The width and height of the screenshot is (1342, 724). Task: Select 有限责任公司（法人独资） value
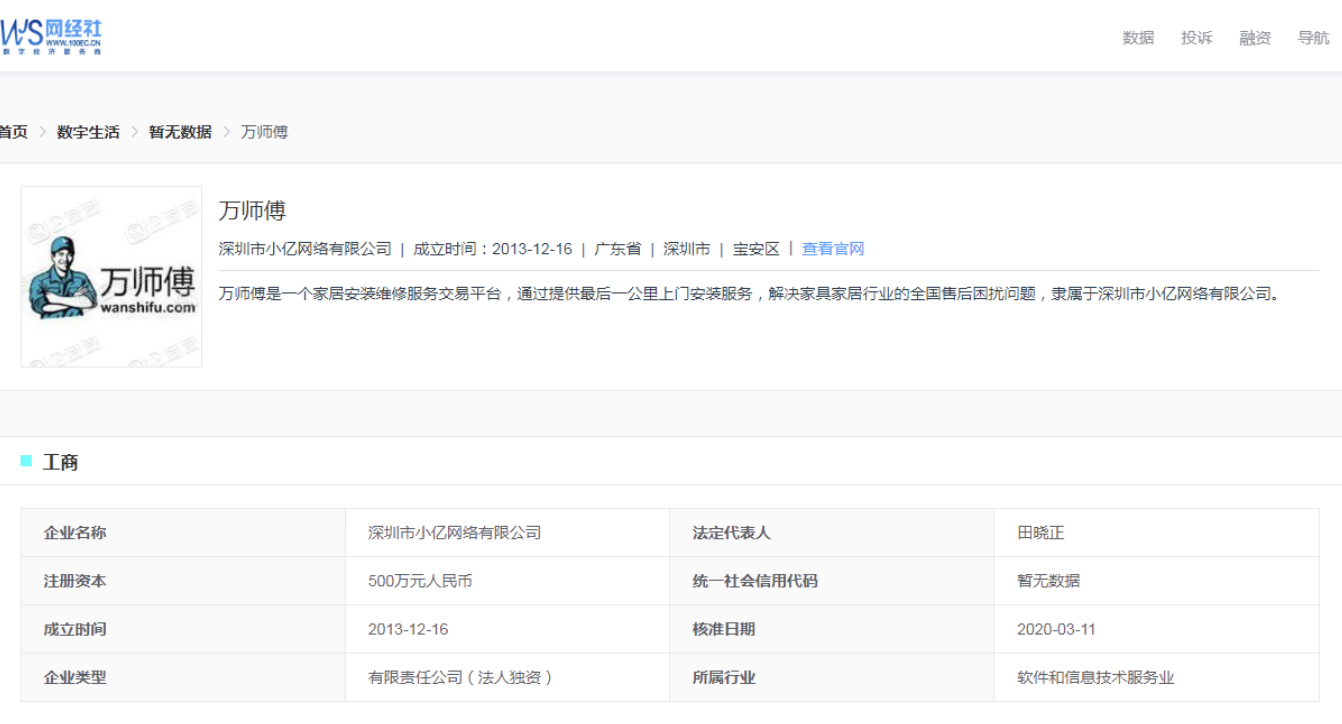461,677
